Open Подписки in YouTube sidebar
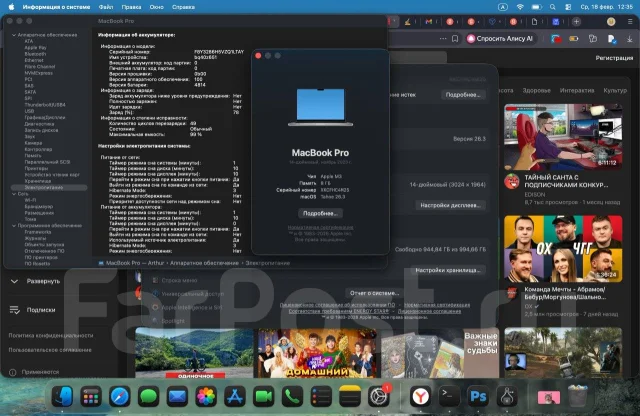Image resolution: width=640 pixels, height=416 pixels. pyautogui.click(x=33, y=310)
